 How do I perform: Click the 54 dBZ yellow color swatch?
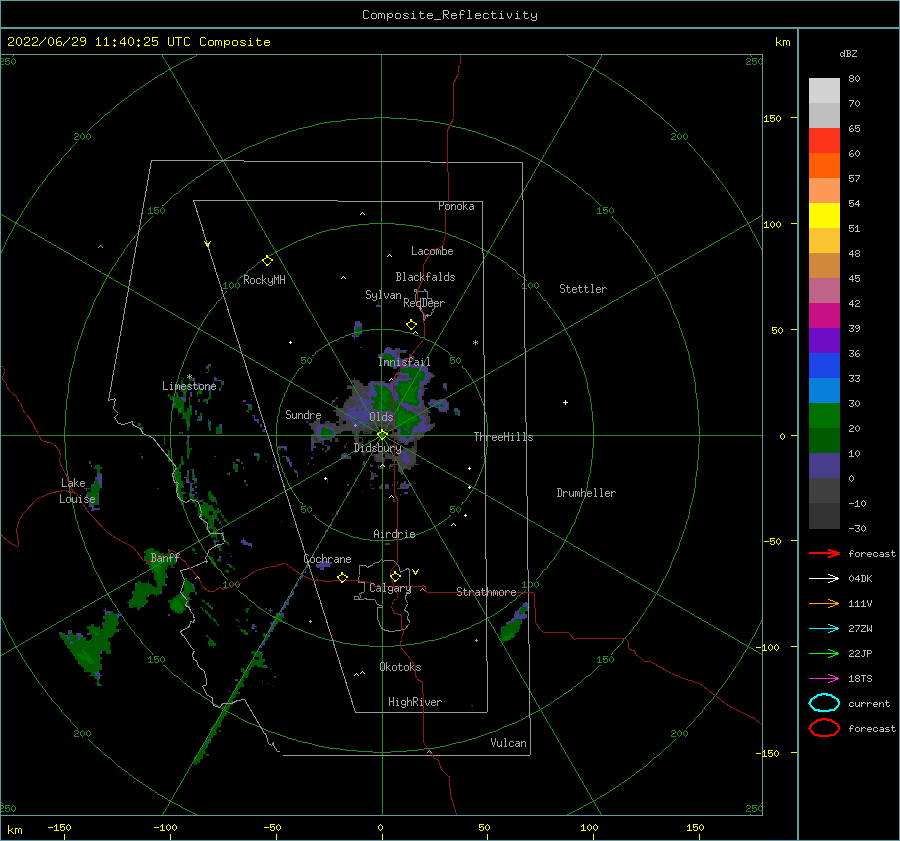tap(824, 215)
